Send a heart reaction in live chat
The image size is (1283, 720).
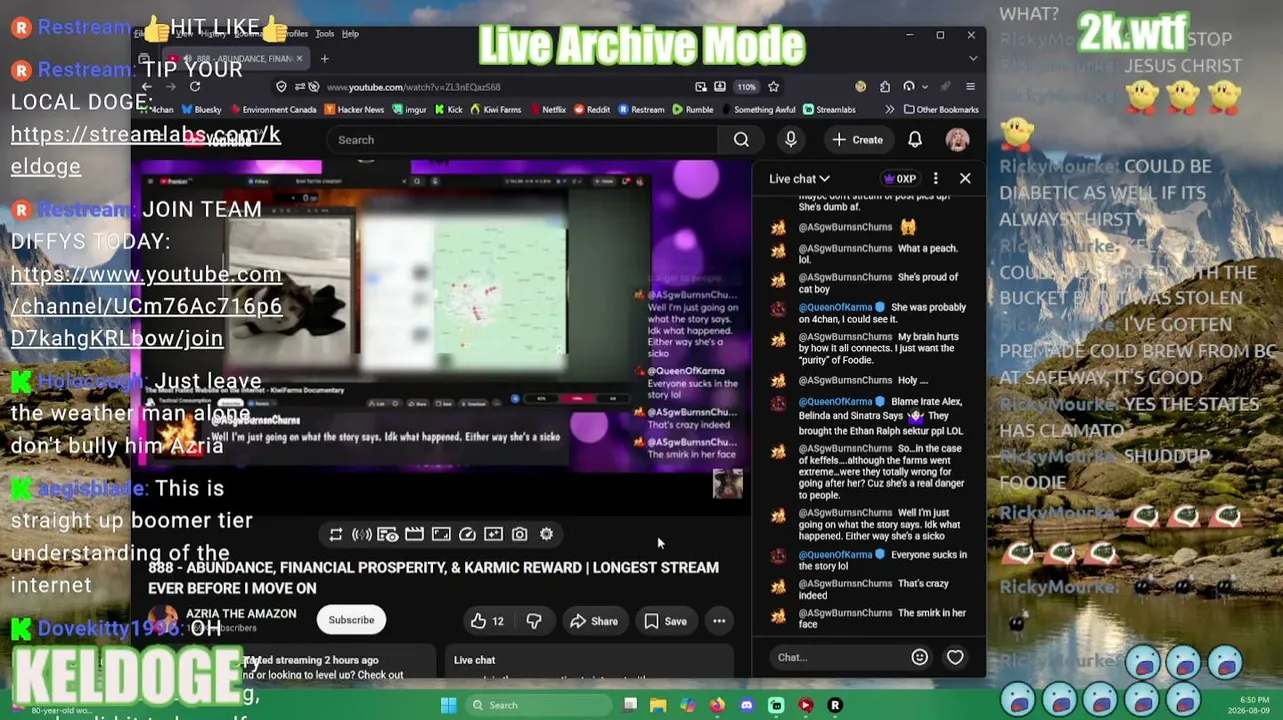[x=955, y=657]
